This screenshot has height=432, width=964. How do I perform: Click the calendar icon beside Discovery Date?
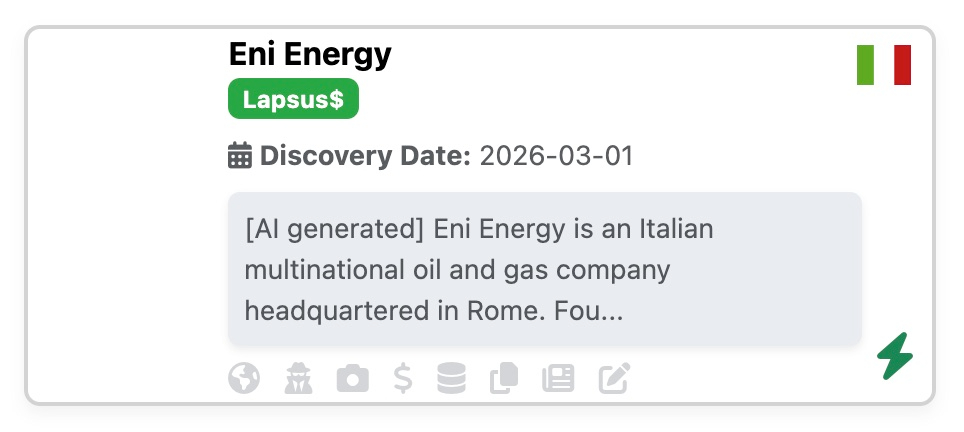240,156
